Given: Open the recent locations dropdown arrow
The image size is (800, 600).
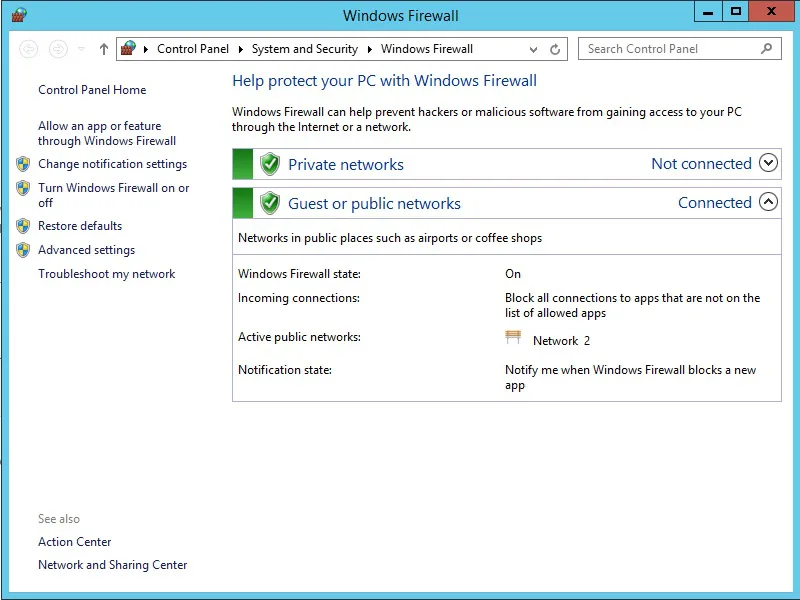Looking at the screenshot, I should (x=81, y=49).
